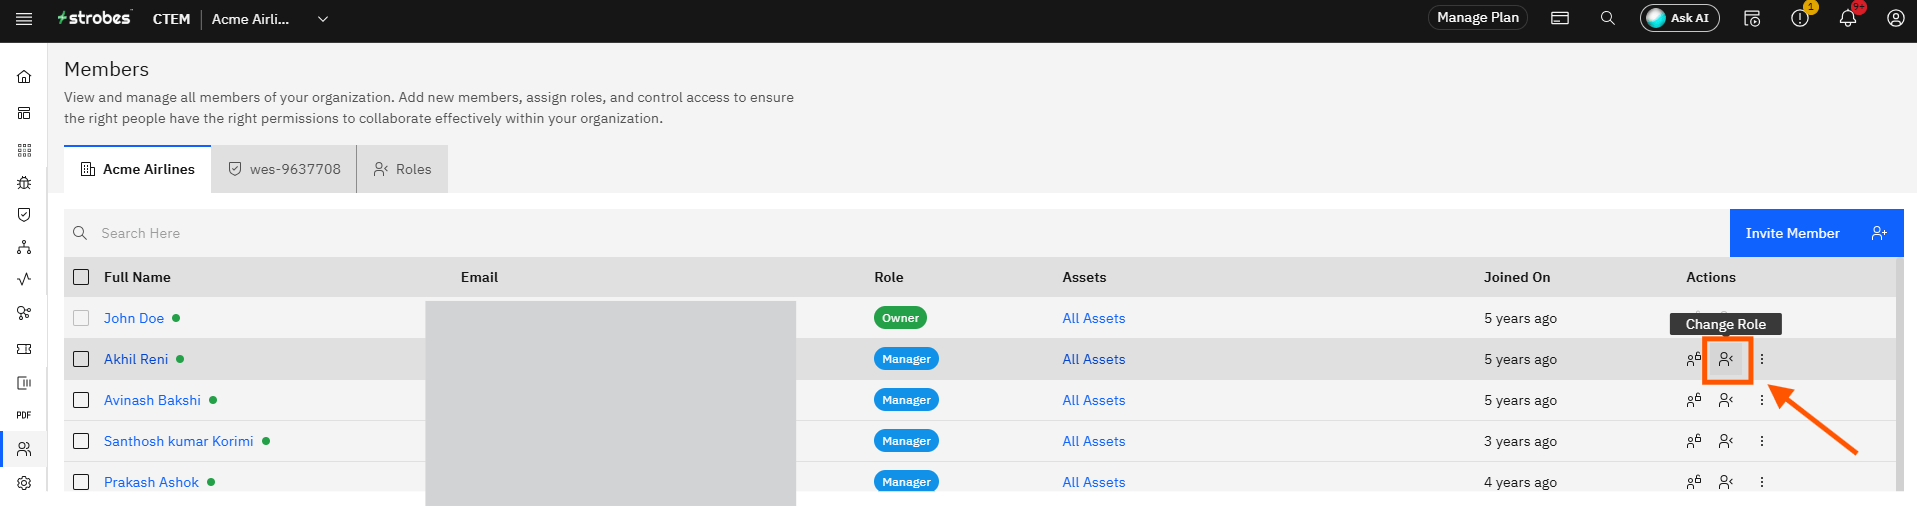Screen dimensions: 1917x507
Task: Tick the checkbox for Avinash Bakshi
Action: coord(81,400)
